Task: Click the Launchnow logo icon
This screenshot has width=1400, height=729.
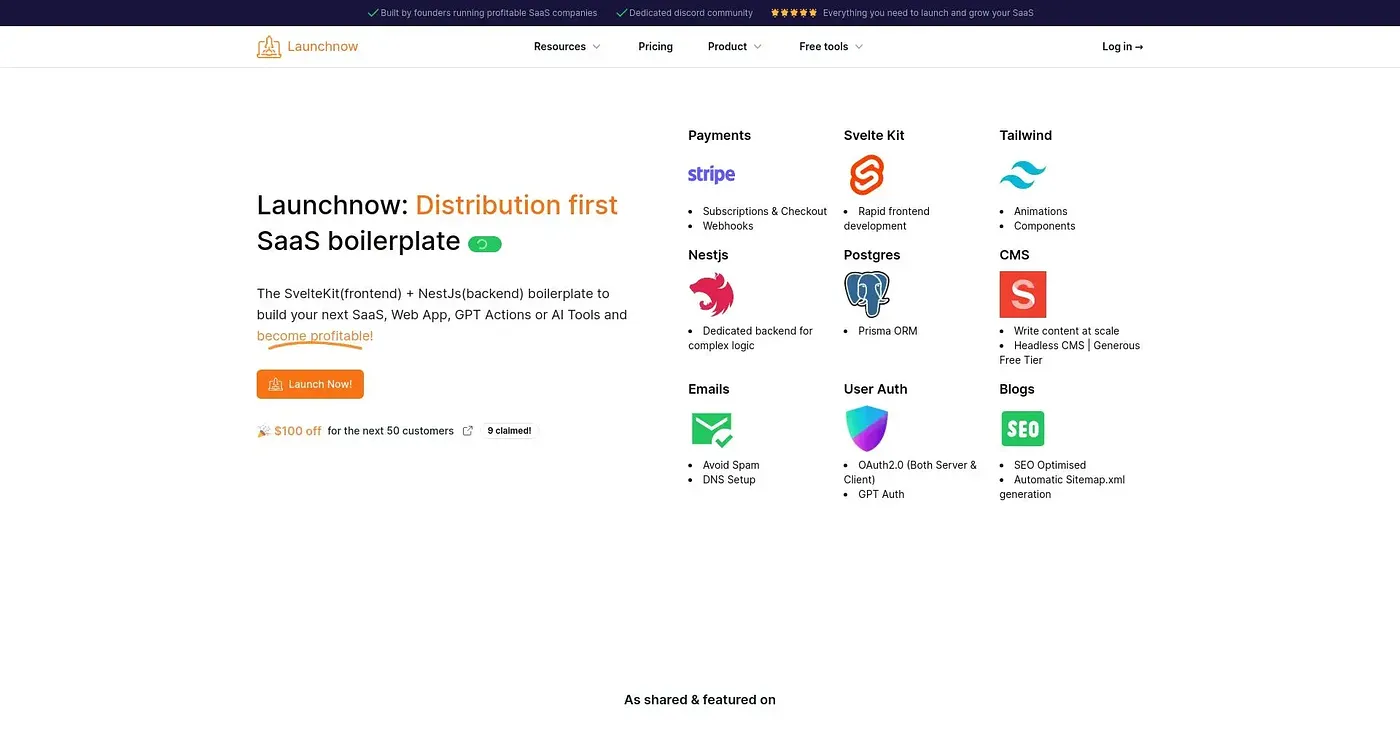Action: click(x=269, y=47)
